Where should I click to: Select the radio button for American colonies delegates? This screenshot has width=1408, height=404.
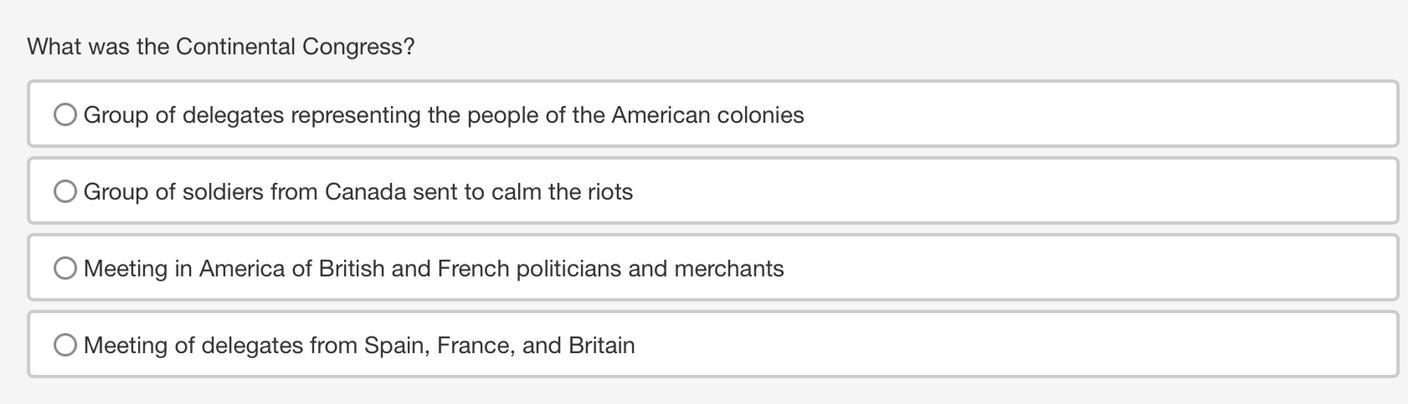coord(65,115)
